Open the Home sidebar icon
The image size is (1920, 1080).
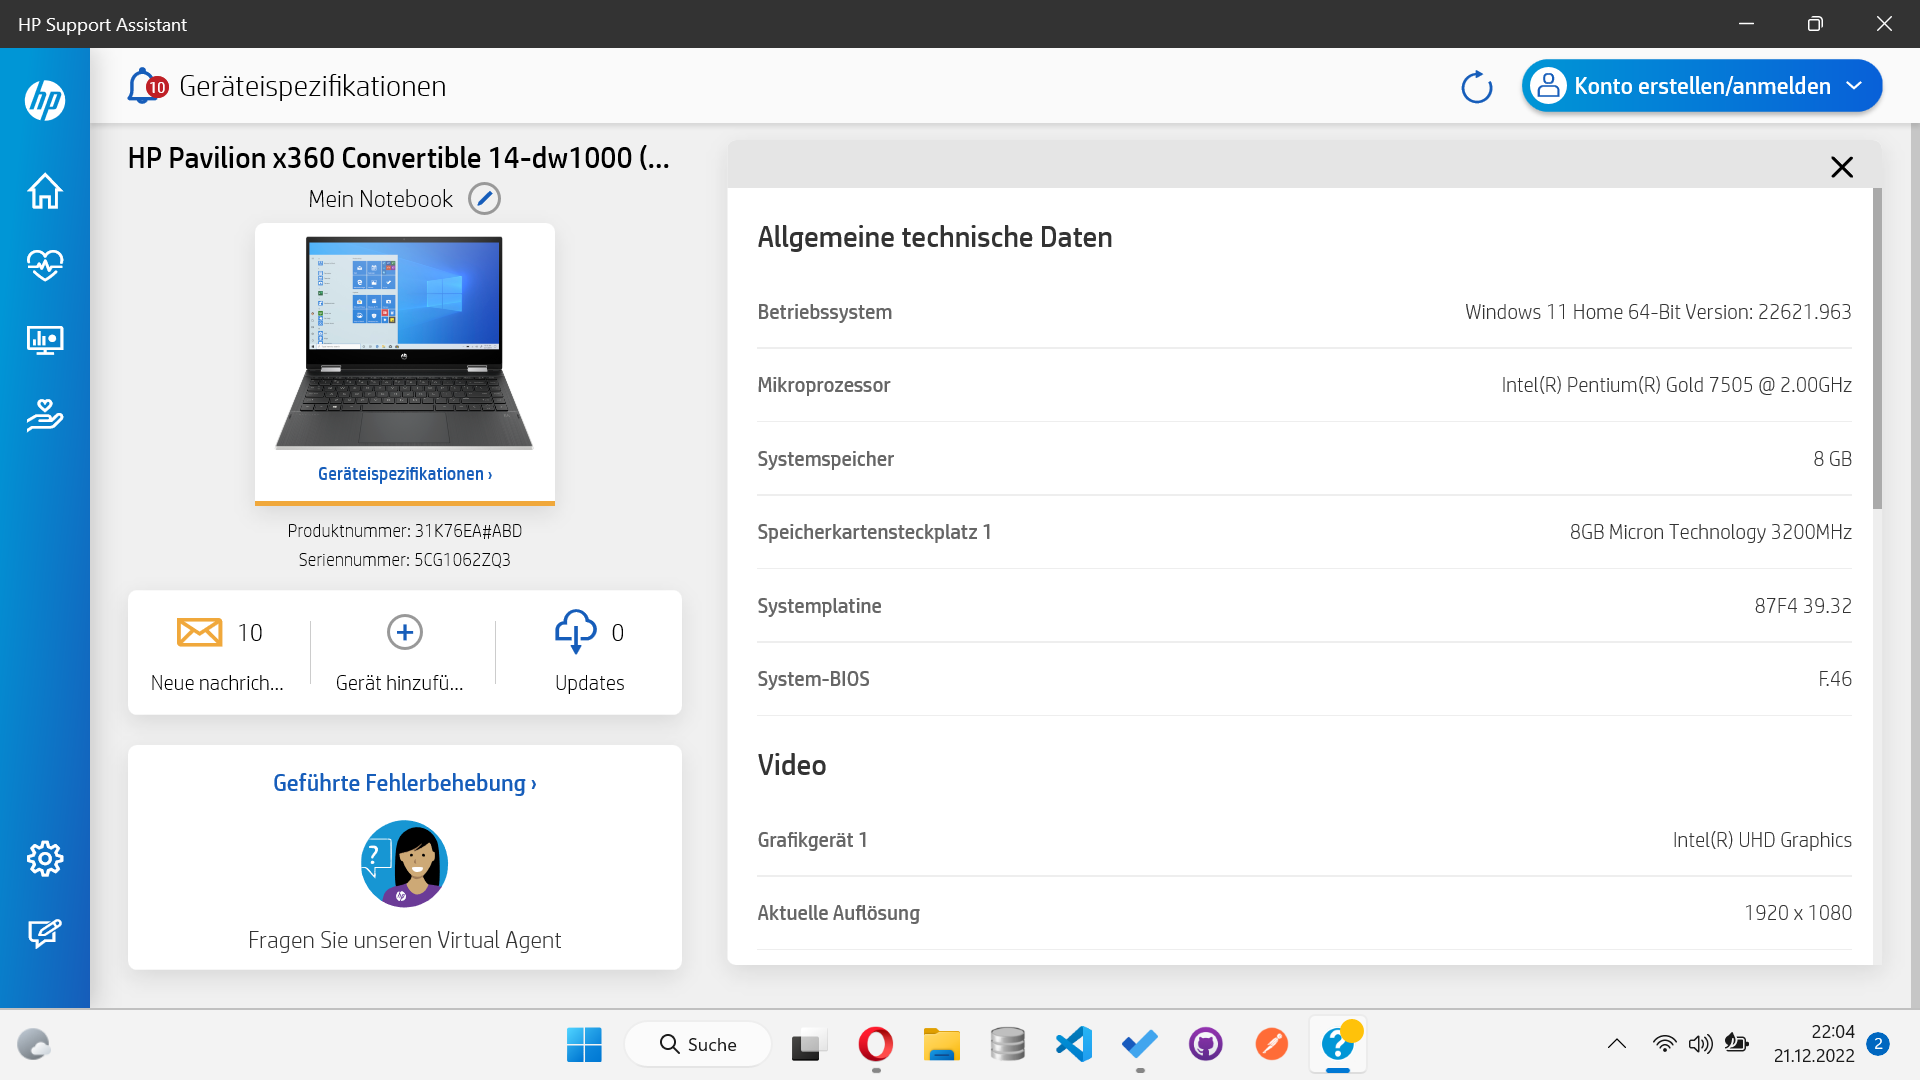point(45,190)
